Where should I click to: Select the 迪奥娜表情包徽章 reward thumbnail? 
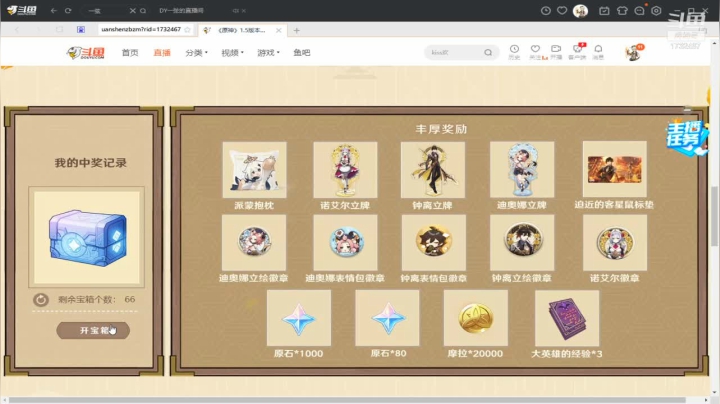click(345, 242)
